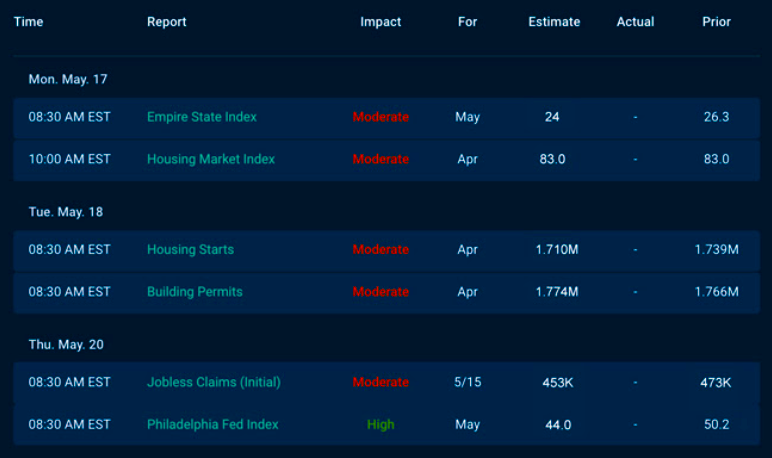Open the Empire State Index report

pos(201,117)
